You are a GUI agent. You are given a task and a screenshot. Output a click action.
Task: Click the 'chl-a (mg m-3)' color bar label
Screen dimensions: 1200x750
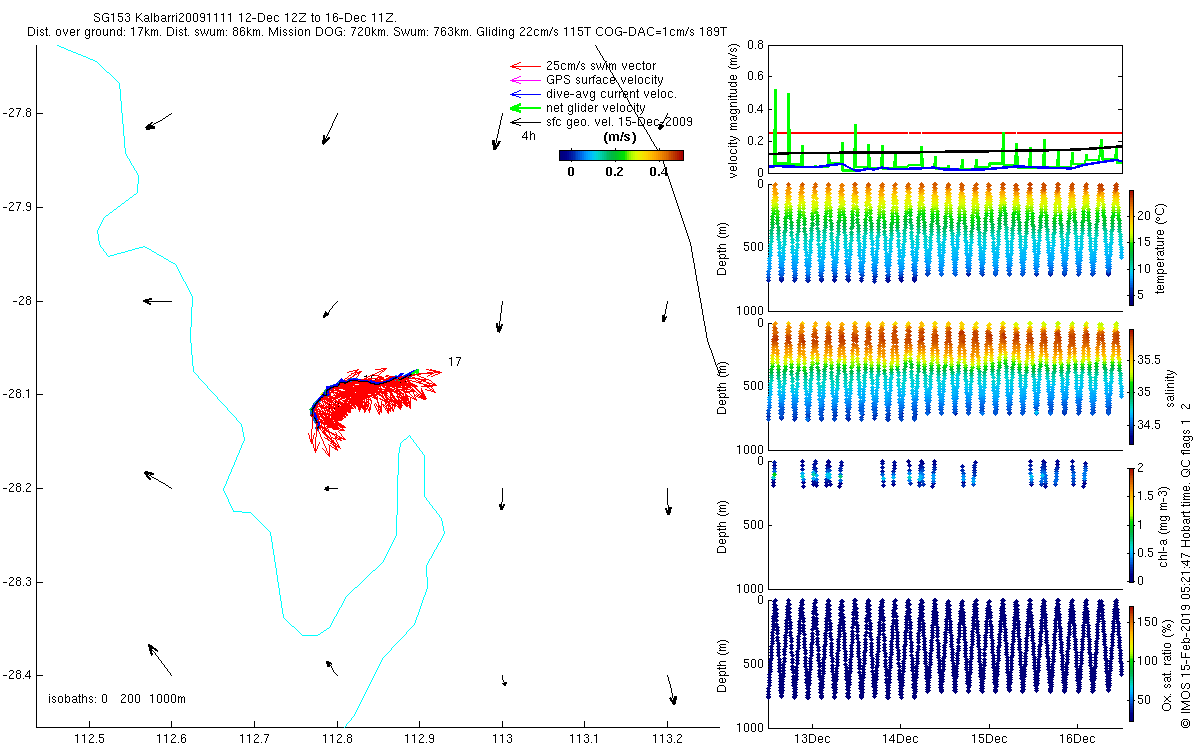point(1163,525)
